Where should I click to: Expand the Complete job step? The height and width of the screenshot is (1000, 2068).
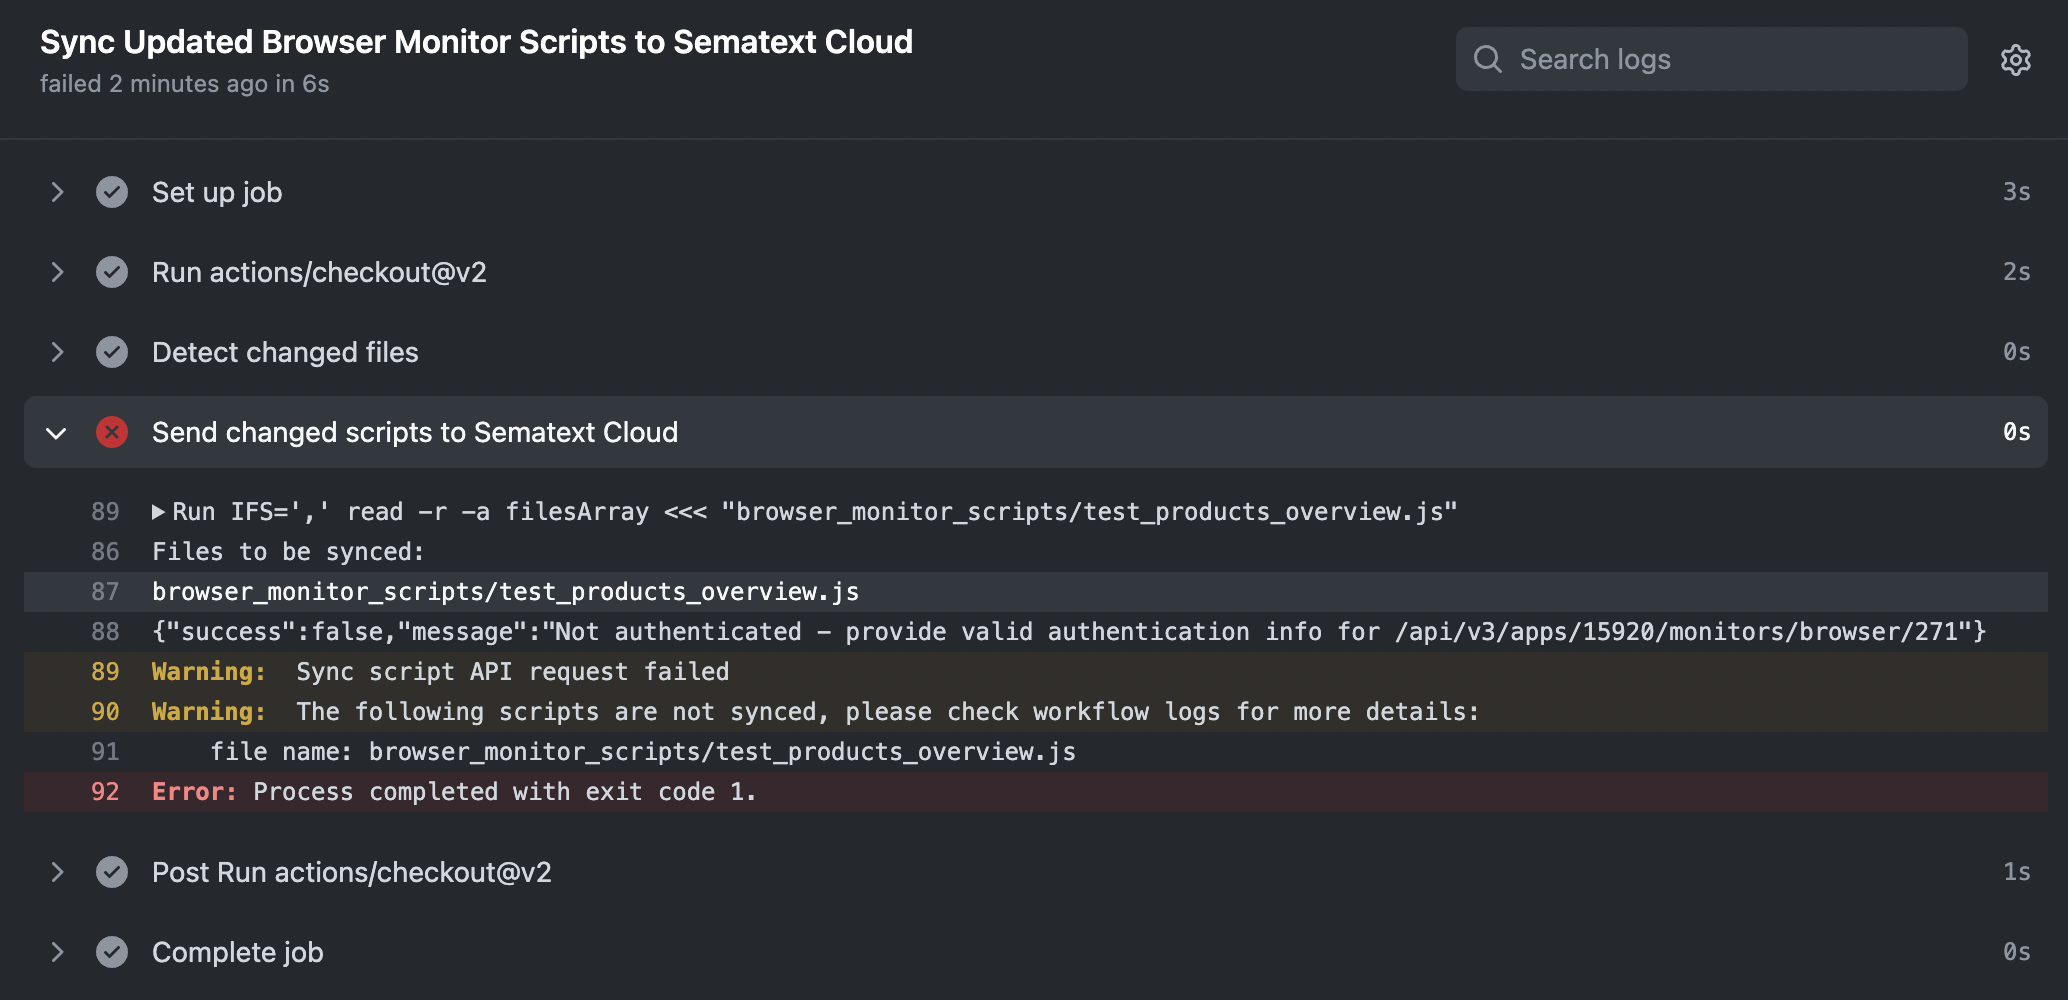pos(57,952)
